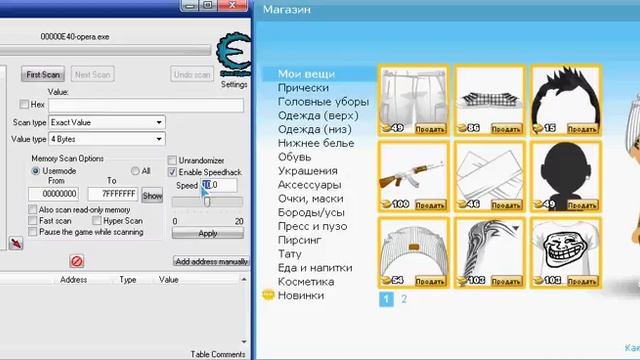The width and height of the screenshot is (640, 360).
Task: Open the Новинки category
Action: pos(301,295)
